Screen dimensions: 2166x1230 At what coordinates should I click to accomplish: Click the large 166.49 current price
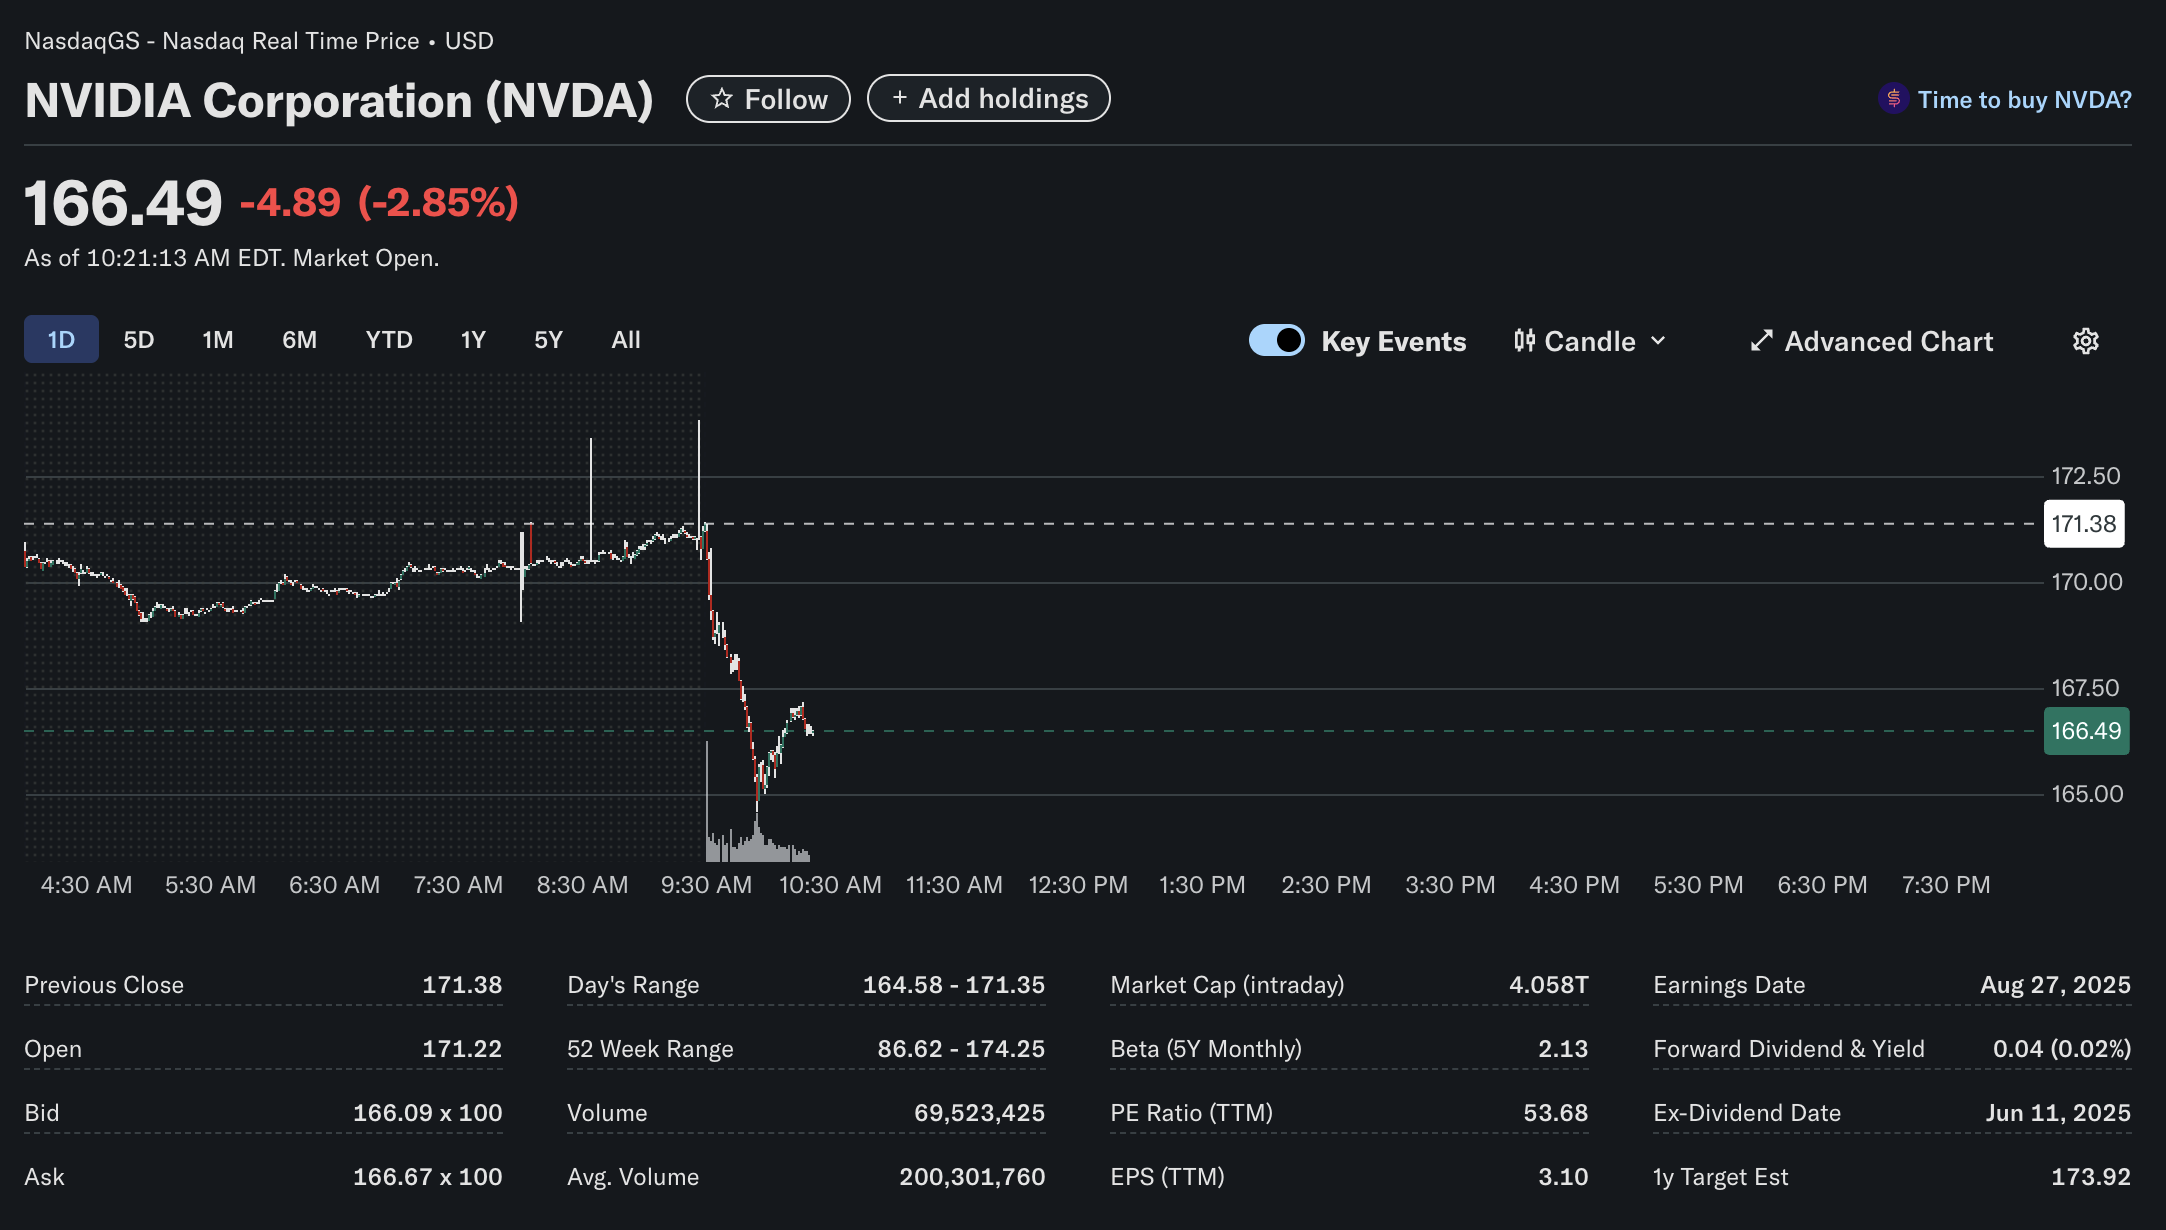click(123, 203)
